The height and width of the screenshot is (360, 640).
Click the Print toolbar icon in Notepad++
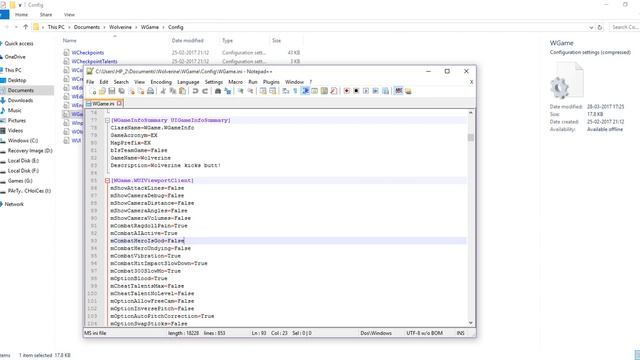151,91
